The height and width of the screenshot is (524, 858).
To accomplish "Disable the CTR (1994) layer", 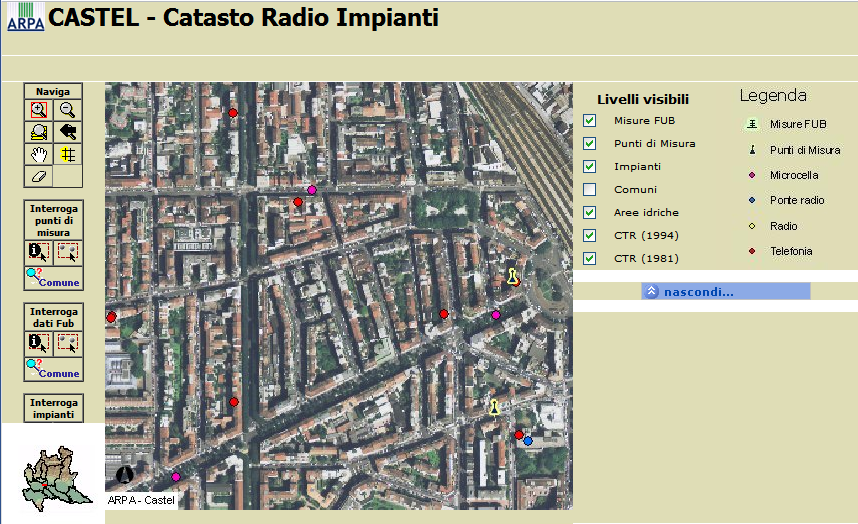I will click(x=590, y=236).
